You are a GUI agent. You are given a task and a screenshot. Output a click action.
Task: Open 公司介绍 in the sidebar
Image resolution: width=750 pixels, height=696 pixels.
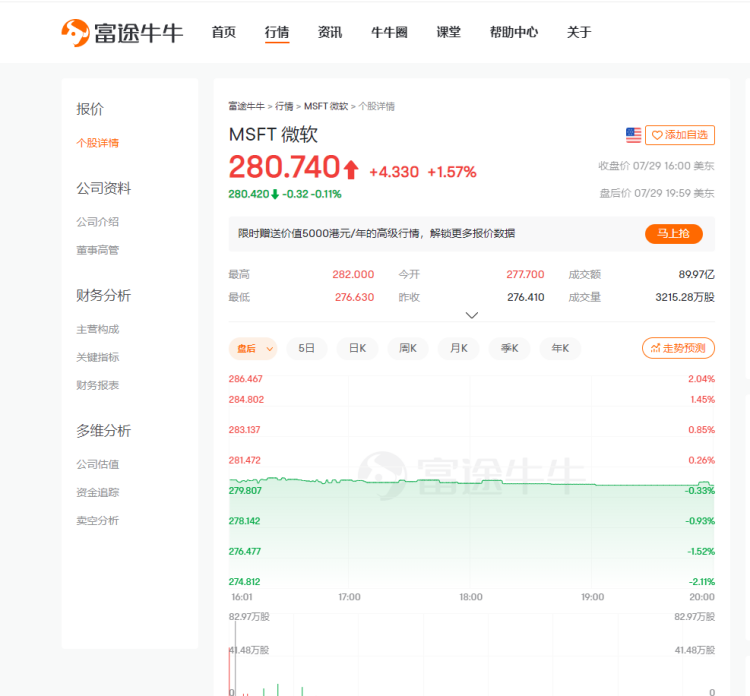pos(98,222)
